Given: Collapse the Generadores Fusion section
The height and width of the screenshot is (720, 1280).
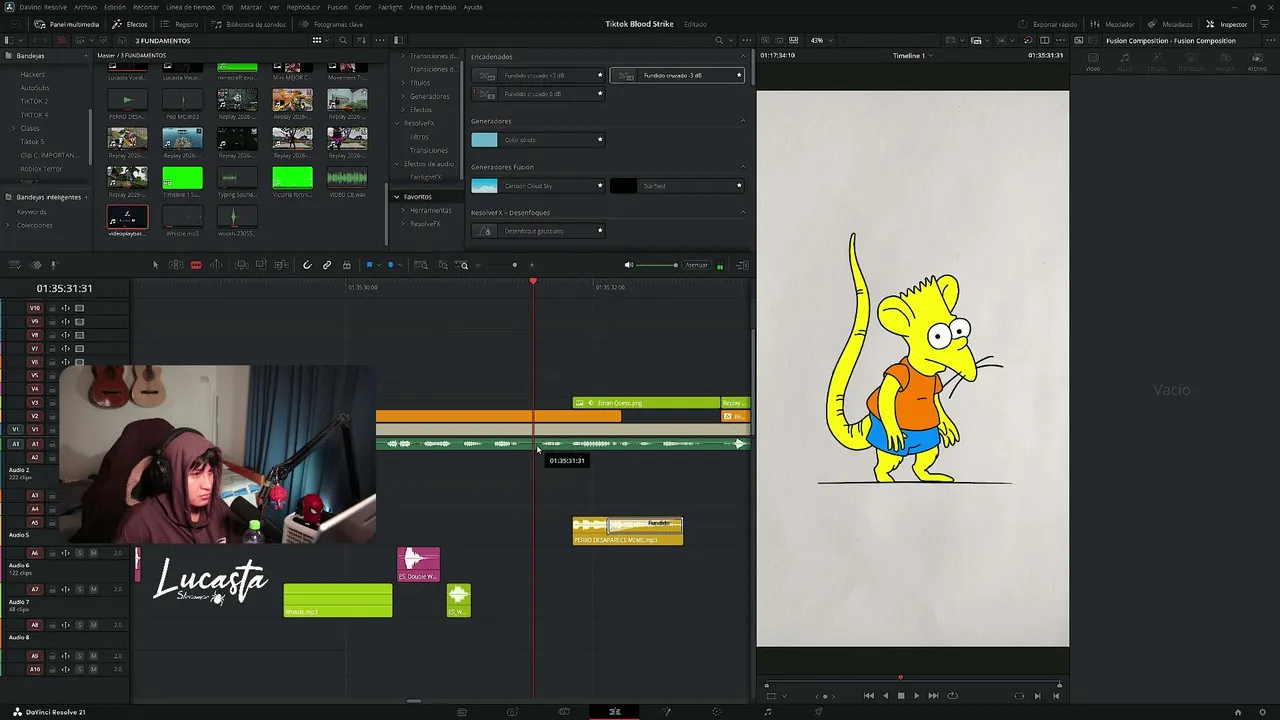Looking at the screenshot, I should coord(743,167).
